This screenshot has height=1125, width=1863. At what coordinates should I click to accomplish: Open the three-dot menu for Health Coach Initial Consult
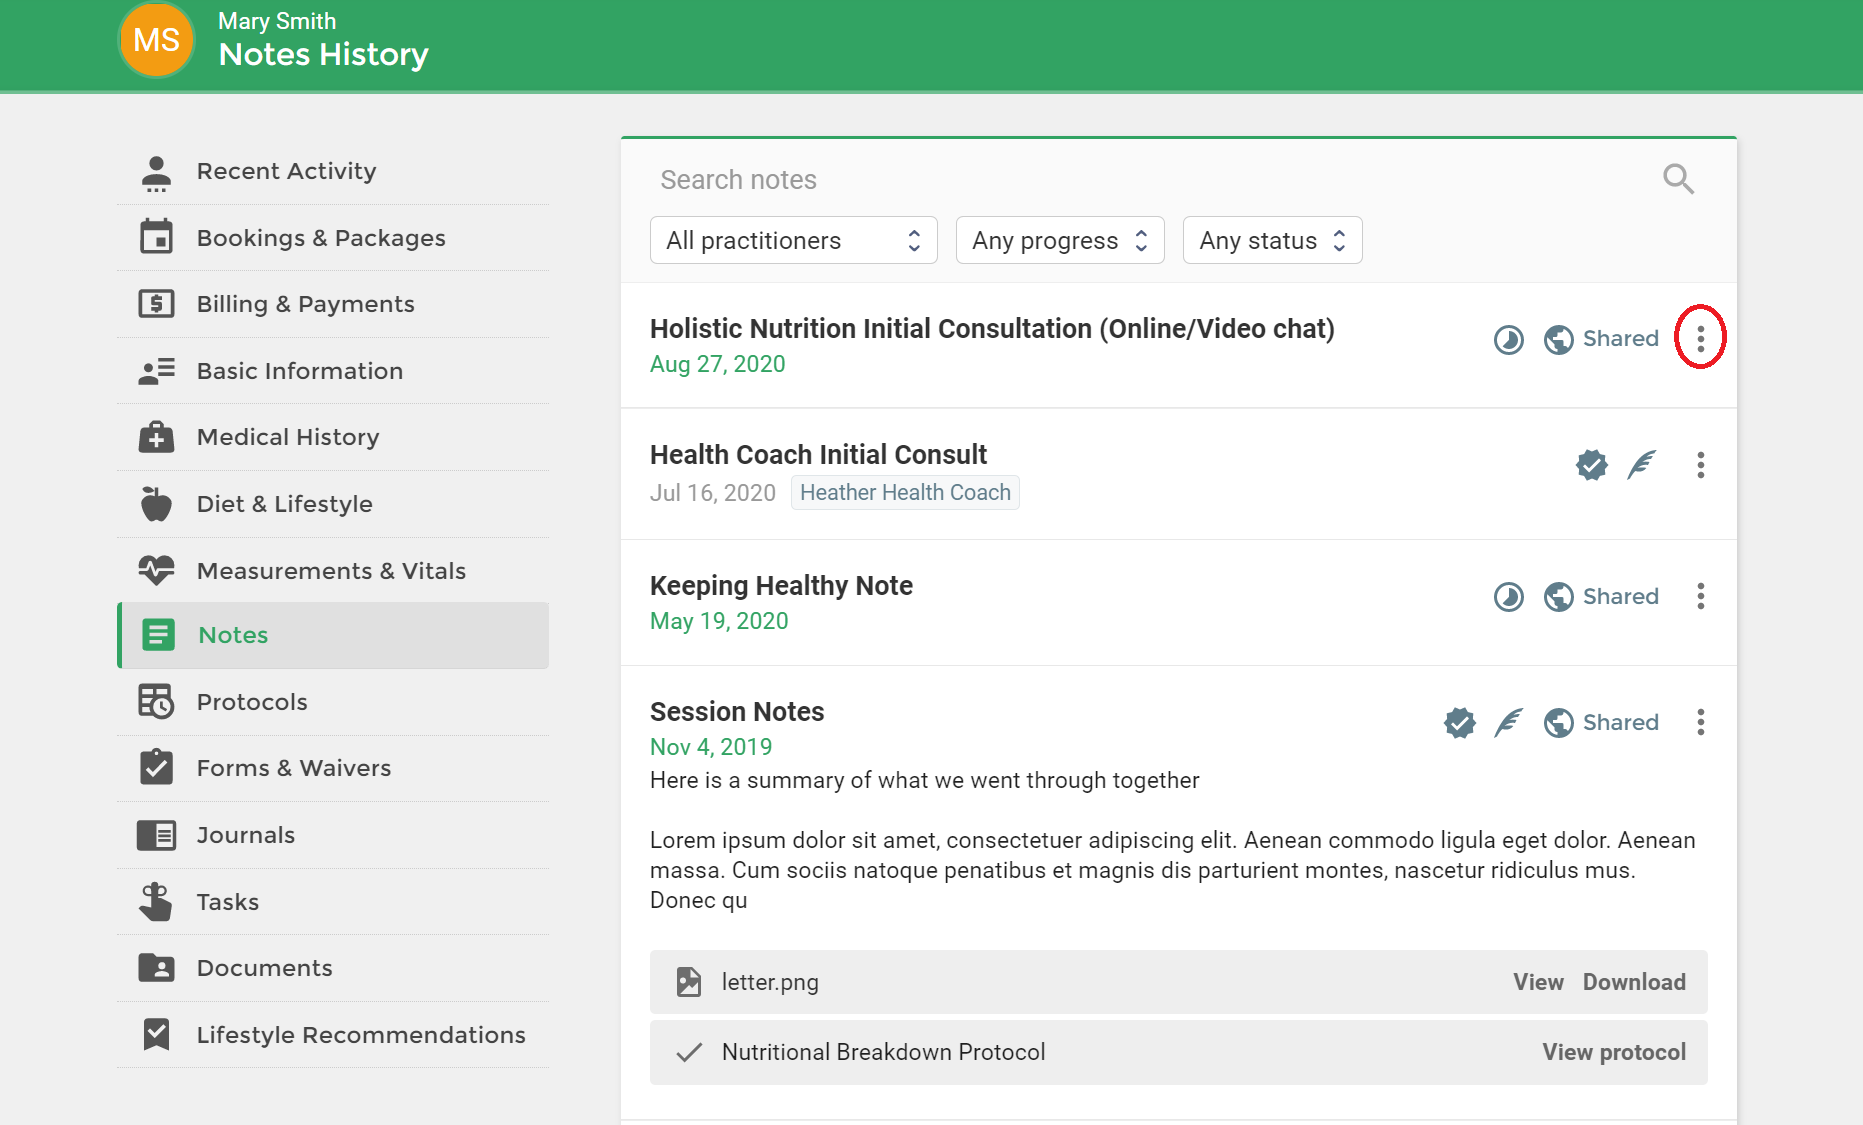pyautogui.click(x=1700, y=464)
